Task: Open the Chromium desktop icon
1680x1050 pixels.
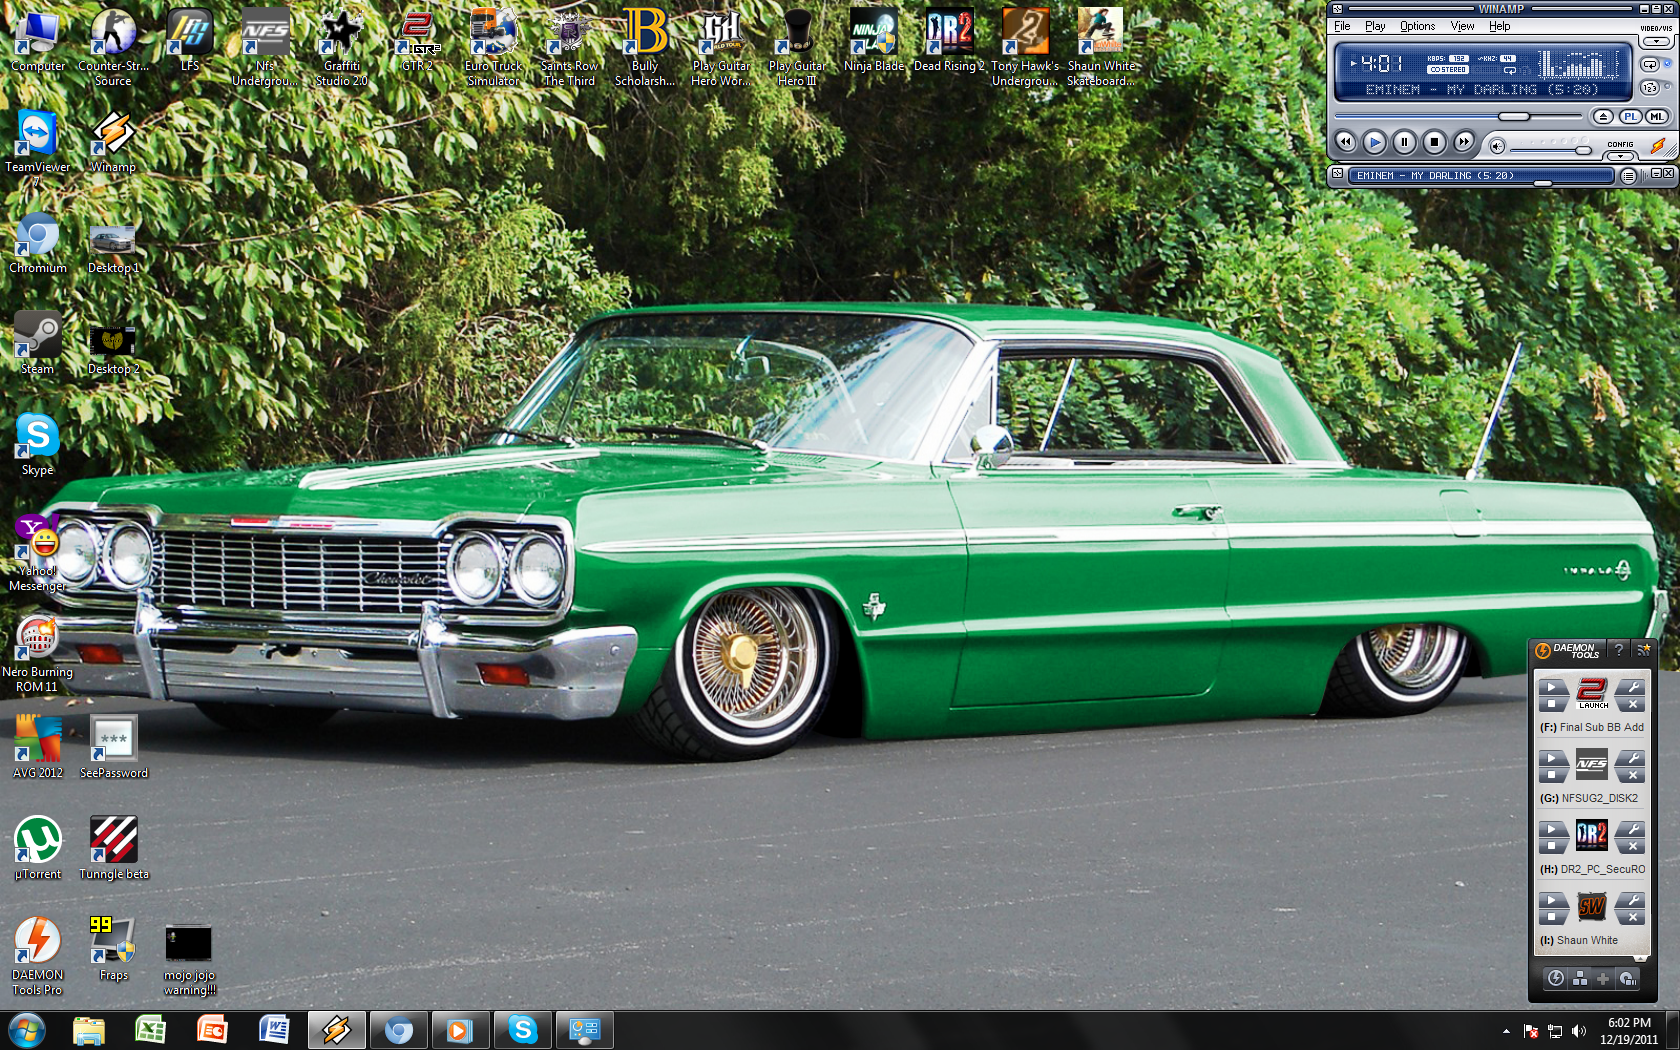Action: tap(37, 242)
